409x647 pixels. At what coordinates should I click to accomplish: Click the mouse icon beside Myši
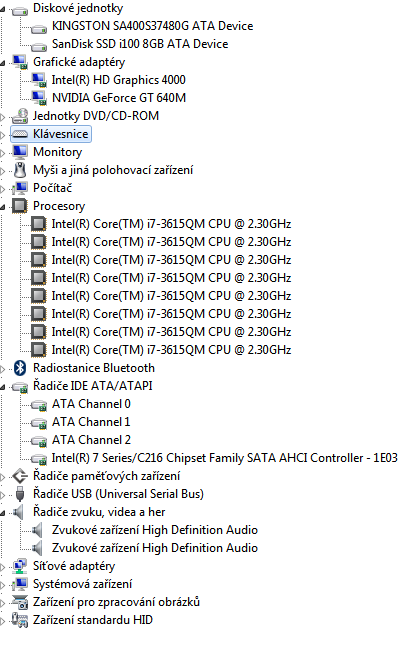click(19, 170)
